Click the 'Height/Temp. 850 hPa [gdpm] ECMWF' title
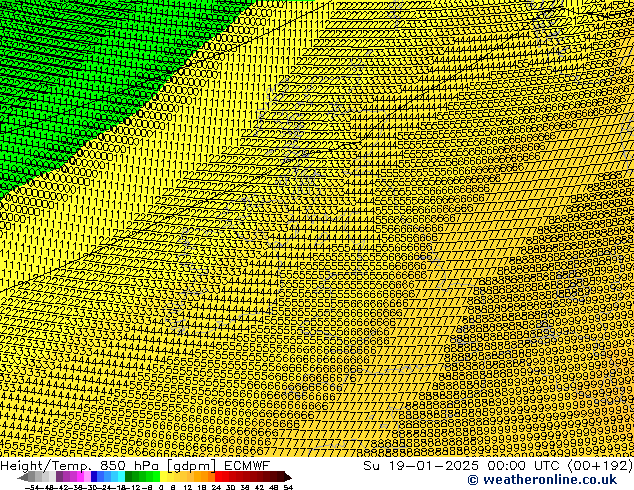The width and height of the screenshot is (634, 490). point(135,465)
